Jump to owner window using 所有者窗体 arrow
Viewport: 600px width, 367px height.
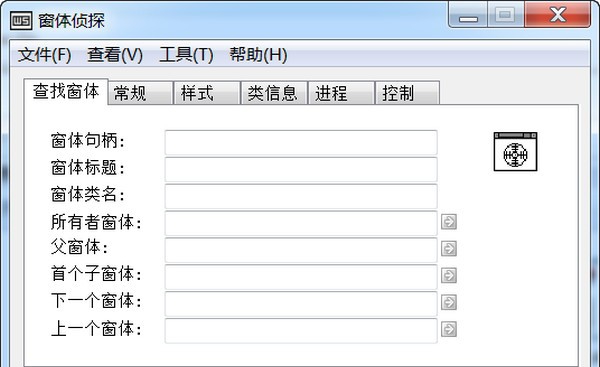[449, 222]
